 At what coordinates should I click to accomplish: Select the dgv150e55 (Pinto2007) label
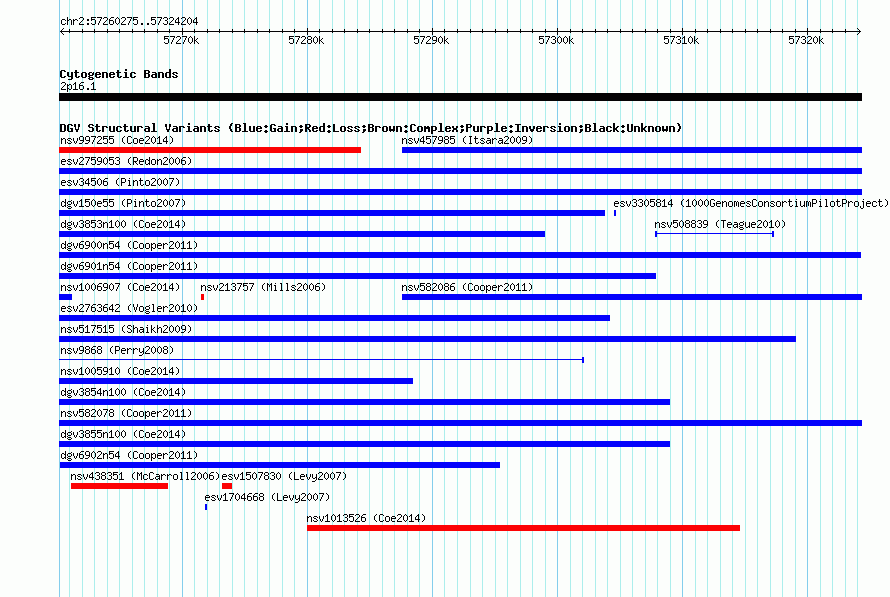123,203
